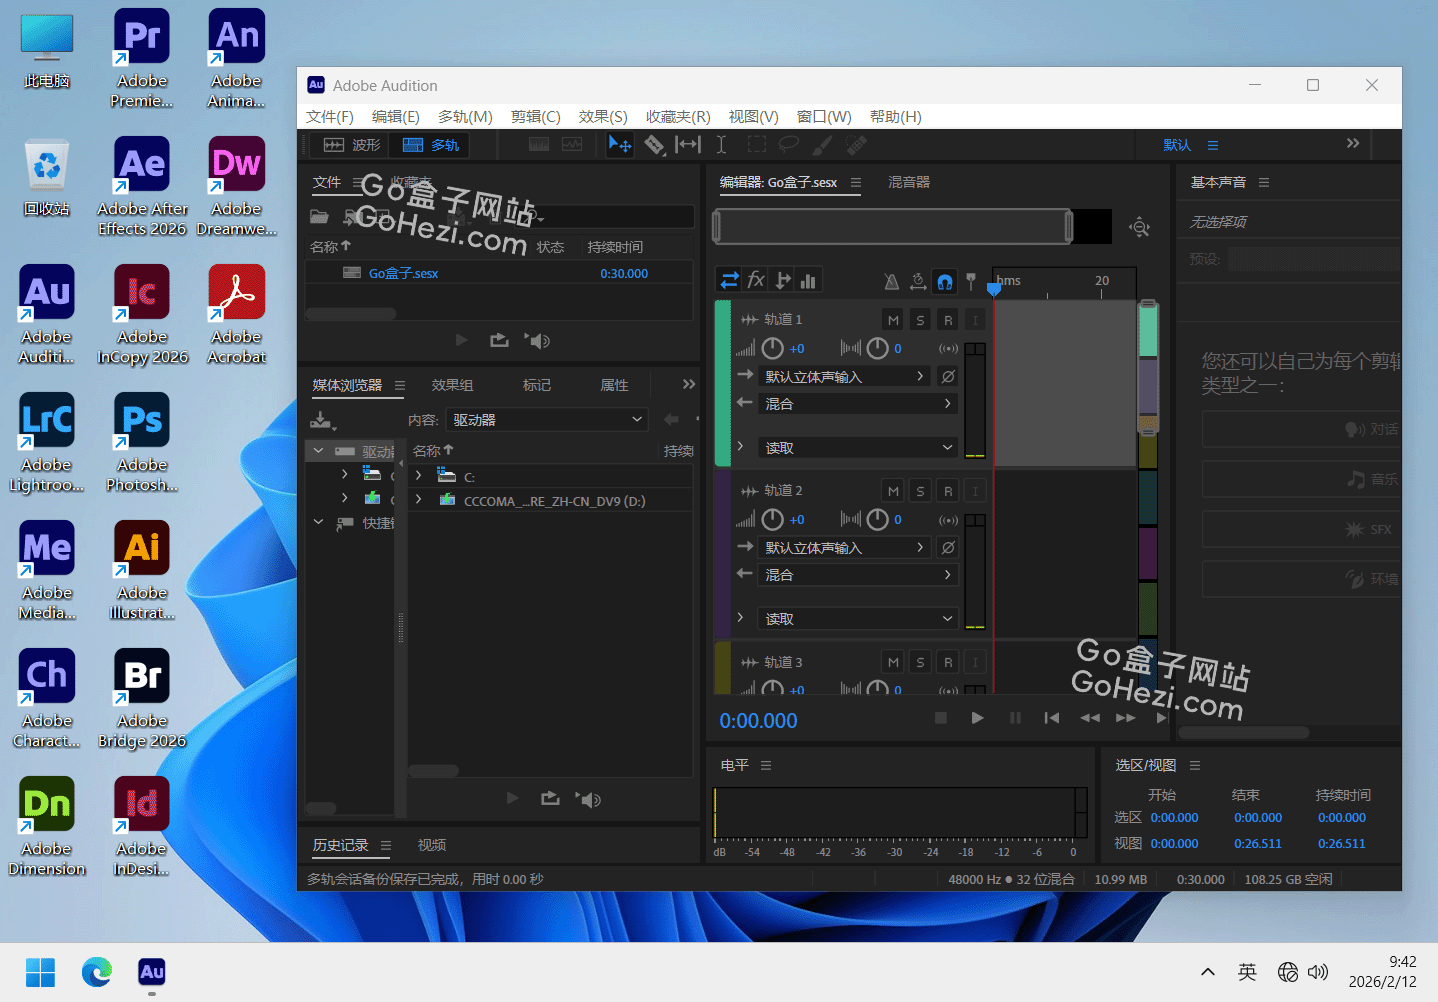Image resolution: width=1438 pixels, height=1002 pixels.
Task: Expand the C: drive in media browser
Action: pyautogui.click(x=419, y=476)
